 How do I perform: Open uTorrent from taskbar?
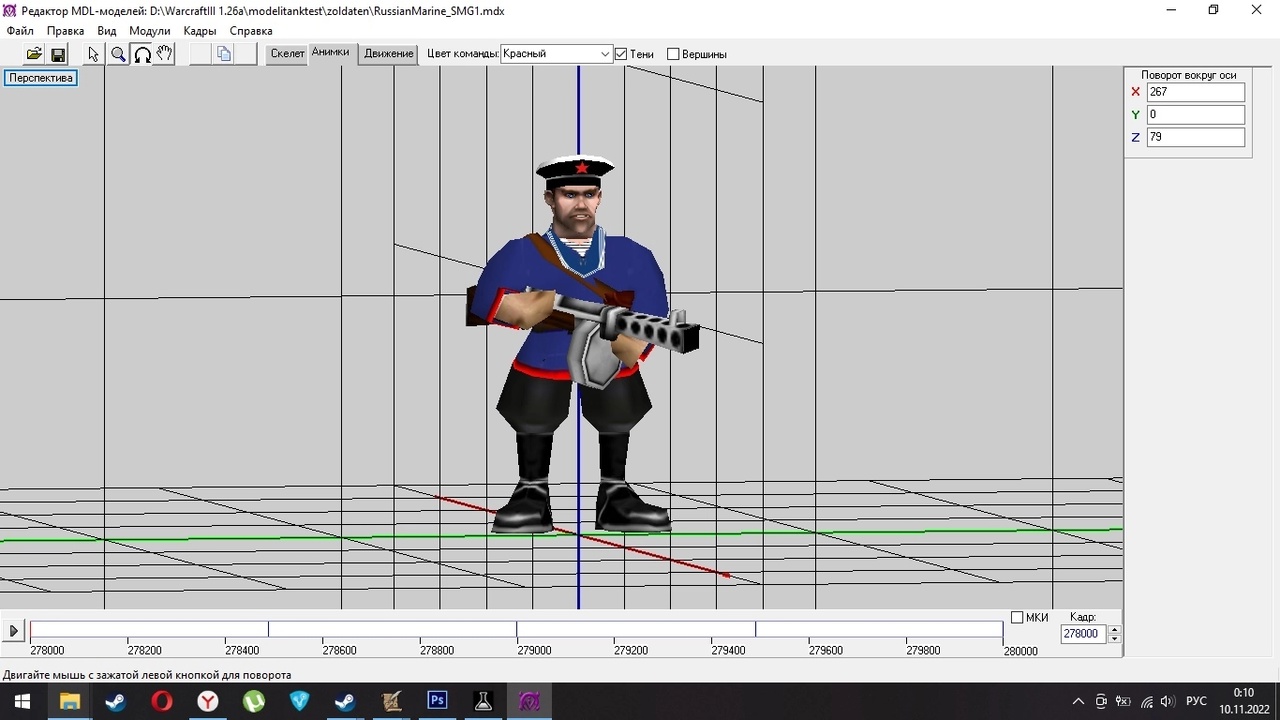click(x=254, y=701)
